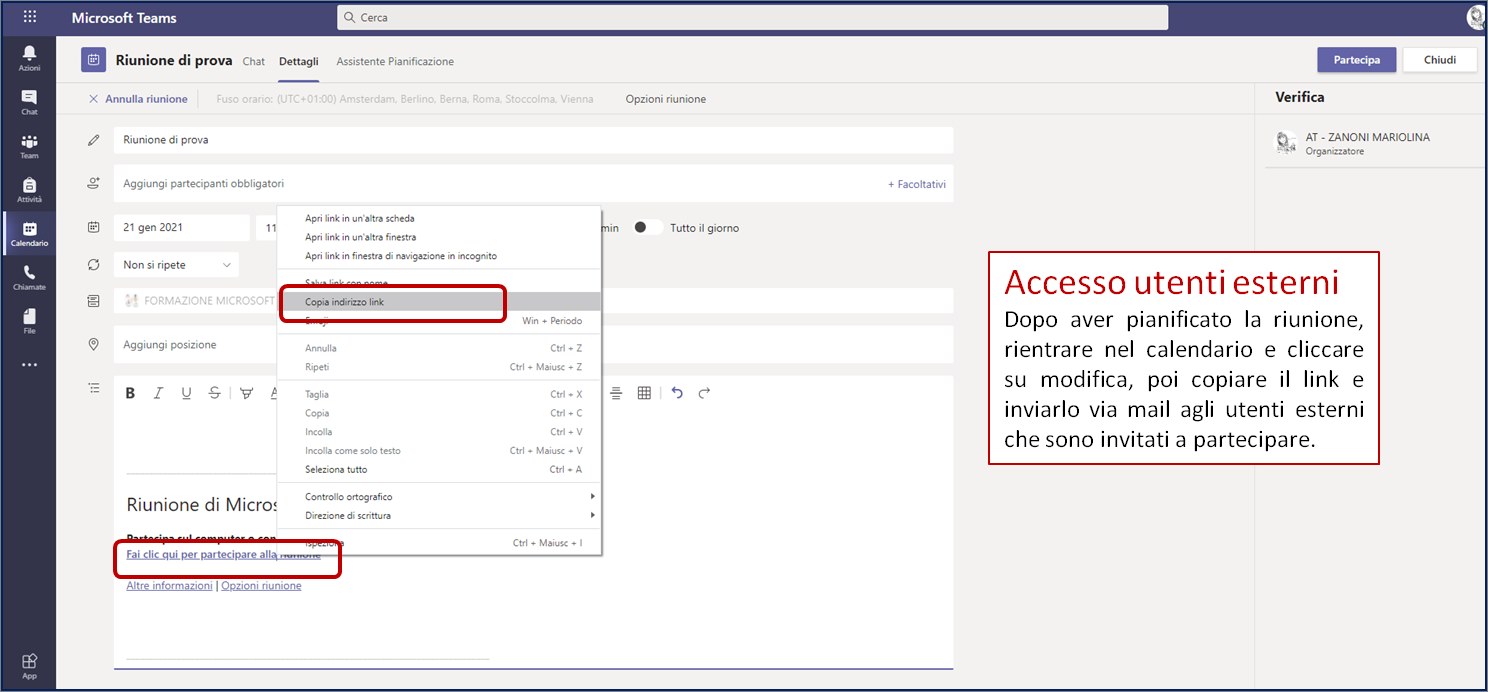Click Annulla riunione to cancel the meeting
The width and height of the screenshot is (1488, 692).
click(138, 99)
